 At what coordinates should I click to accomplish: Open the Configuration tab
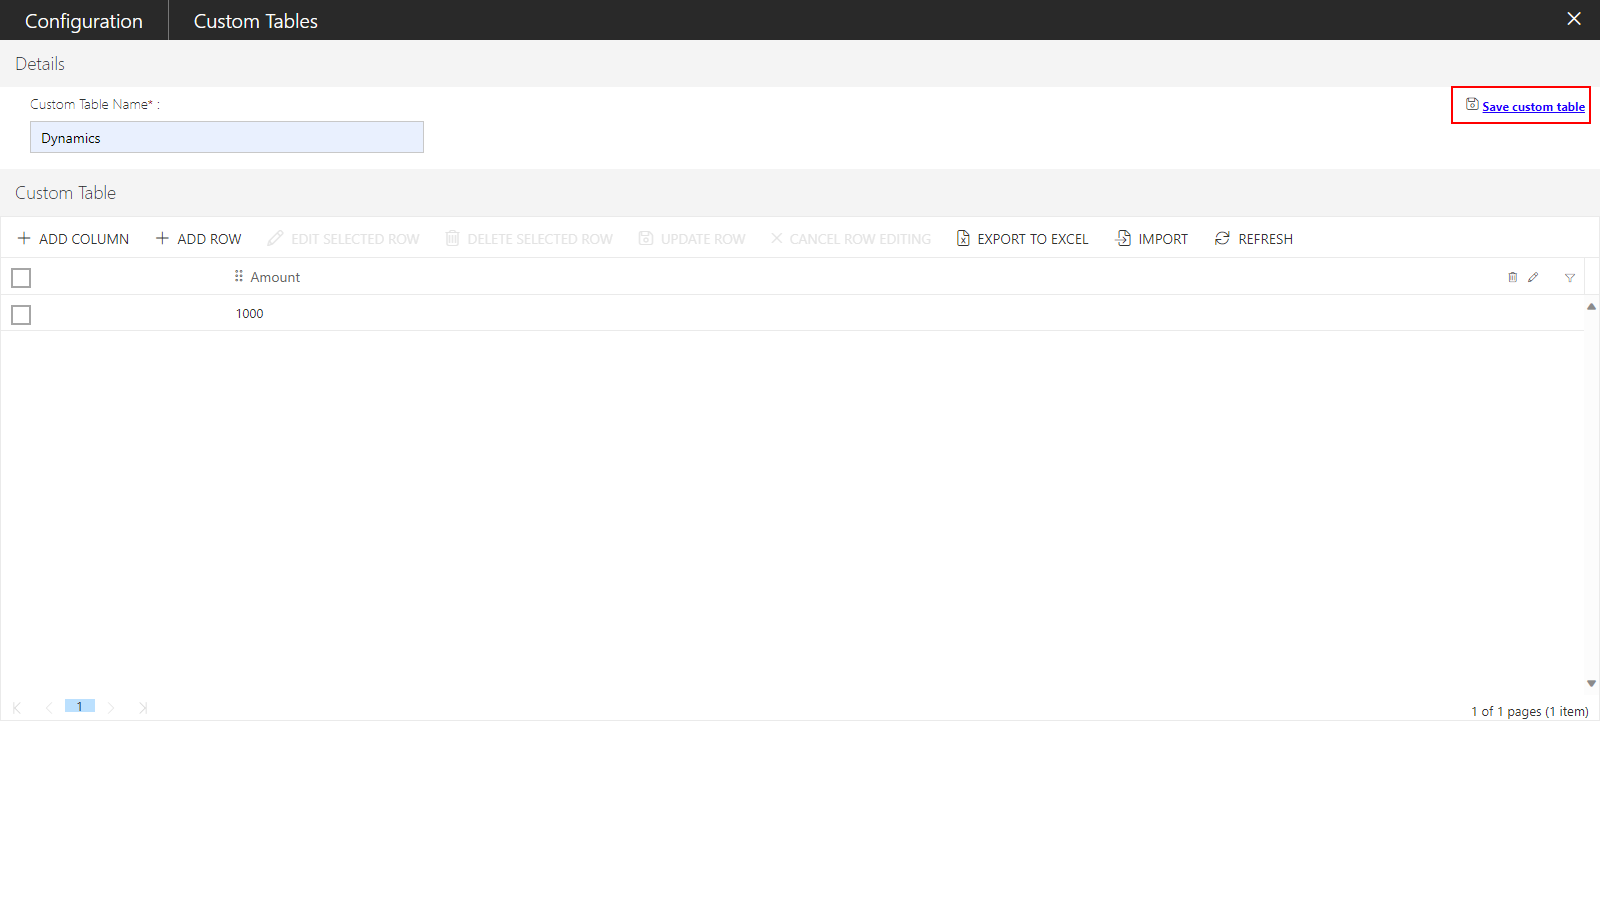[x=84, y=21]
